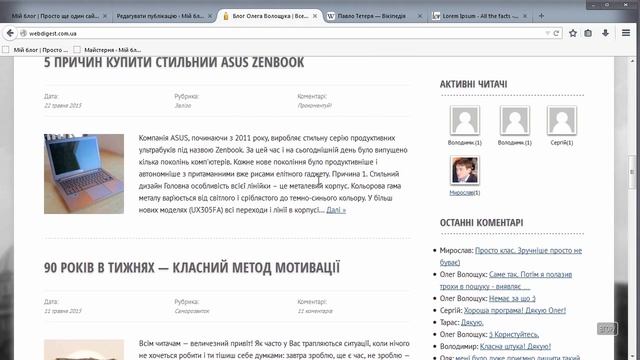This screenshot has width=640, height=360.
Task: Close the 'Мій блог | Просто ще один сай...' tab
Action: 105,16
